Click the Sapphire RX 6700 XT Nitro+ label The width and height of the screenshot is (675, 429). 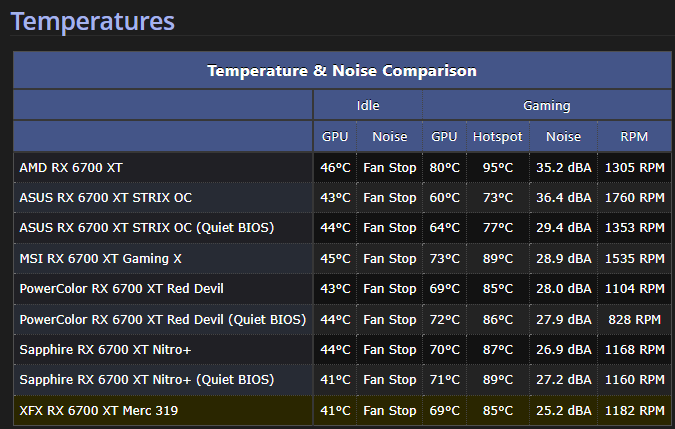[104, 350]
